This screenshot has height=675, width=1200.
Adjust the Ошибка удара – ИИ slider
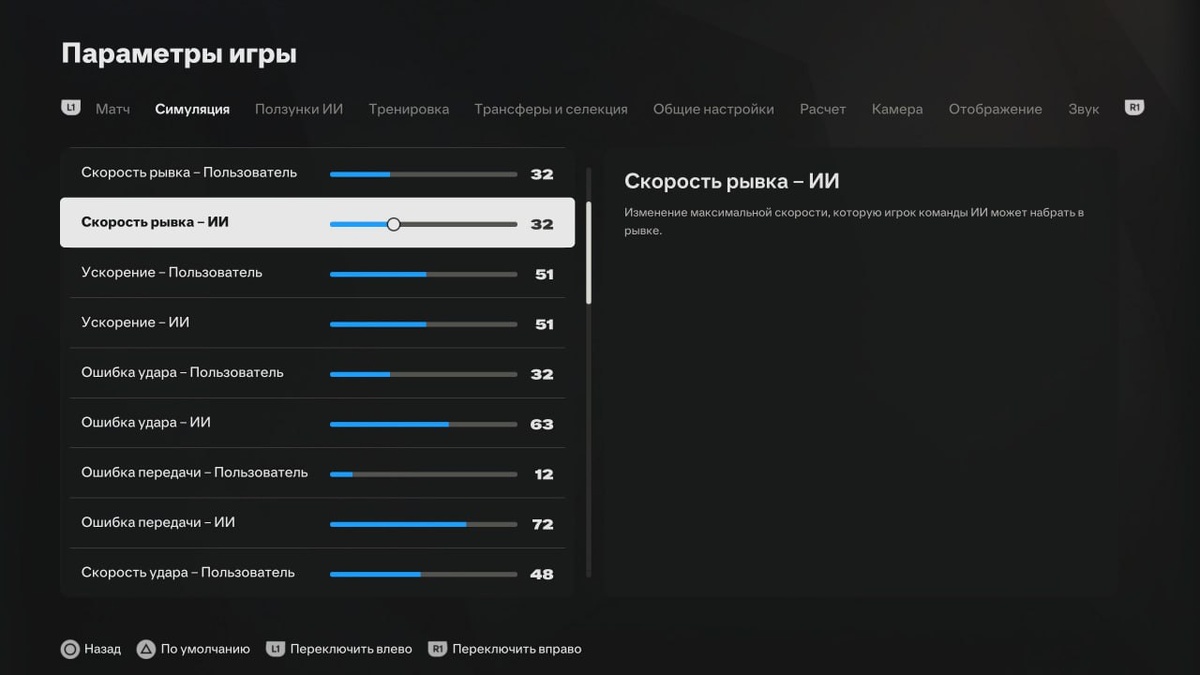point(424,424)
